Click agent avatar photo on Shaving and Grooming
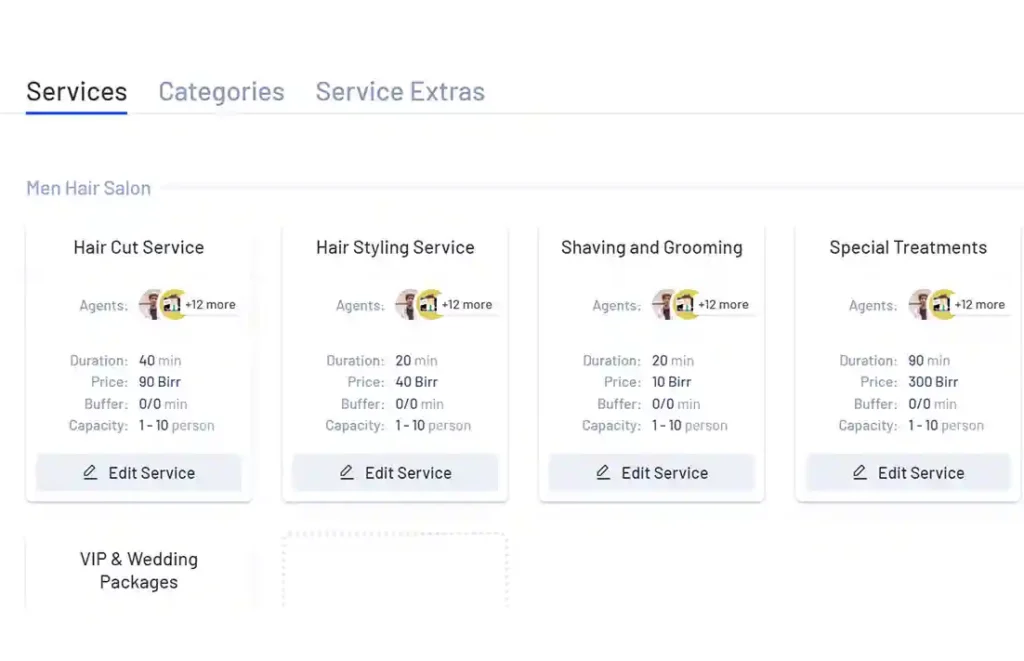Image resolution: width=1024 pixels, height=661 pixels. tap(663, 305)
